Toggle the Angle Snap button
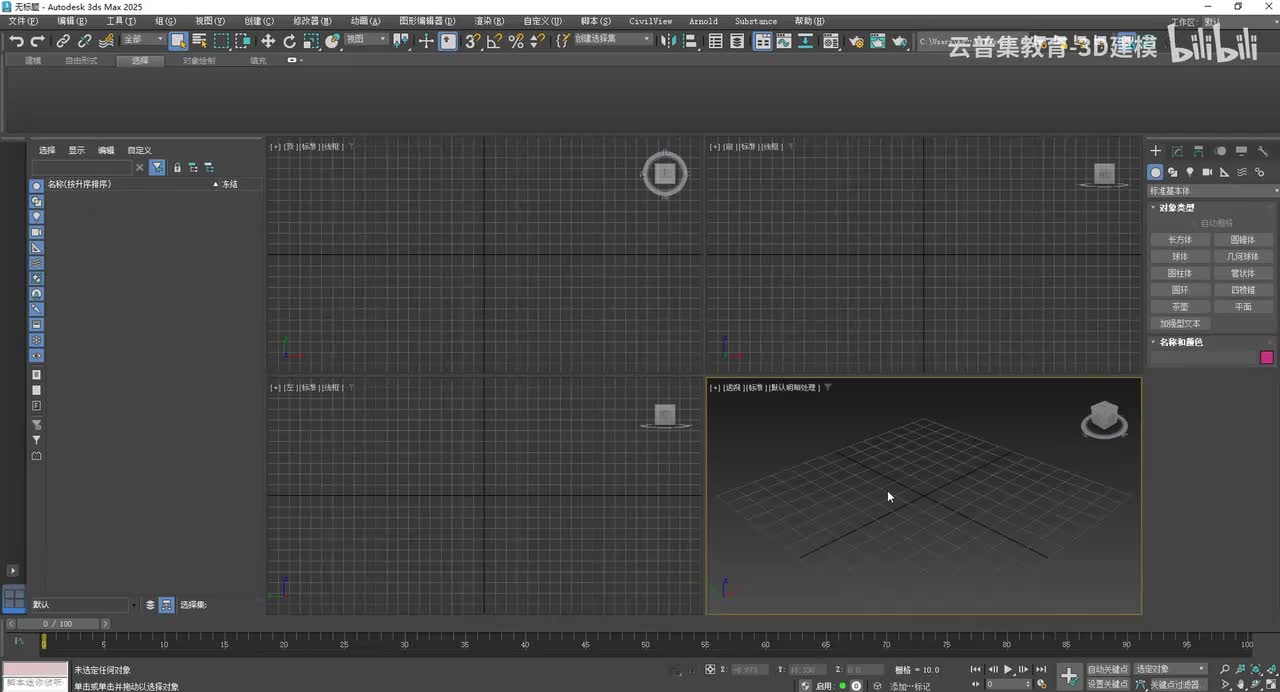The height and width of the screenshot is (692, 1280). 494,41
